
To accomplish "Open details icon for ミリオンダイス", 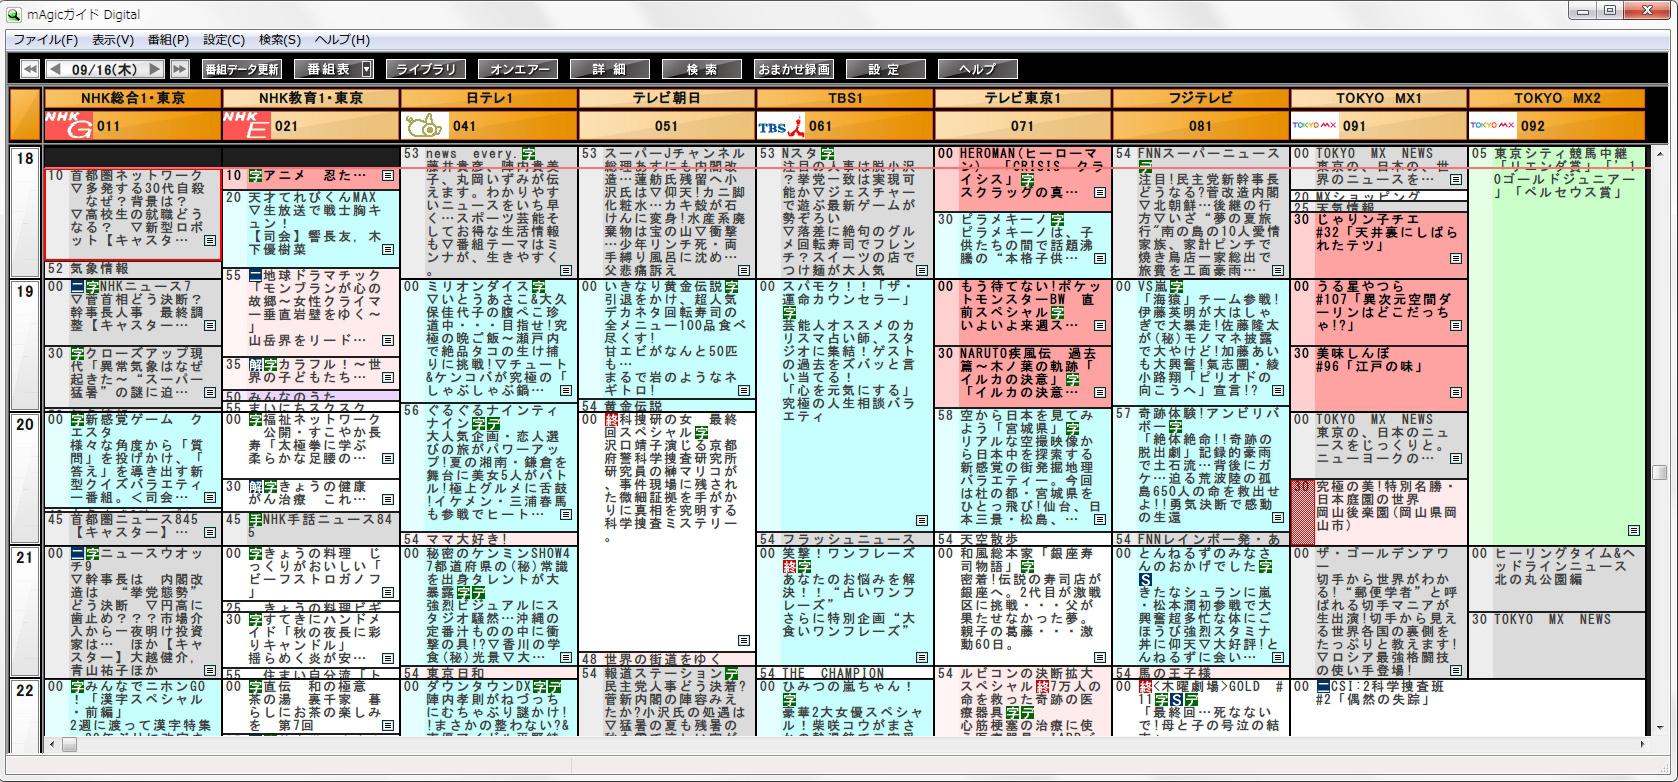I will pyautogui.click(x=566, y=393).
